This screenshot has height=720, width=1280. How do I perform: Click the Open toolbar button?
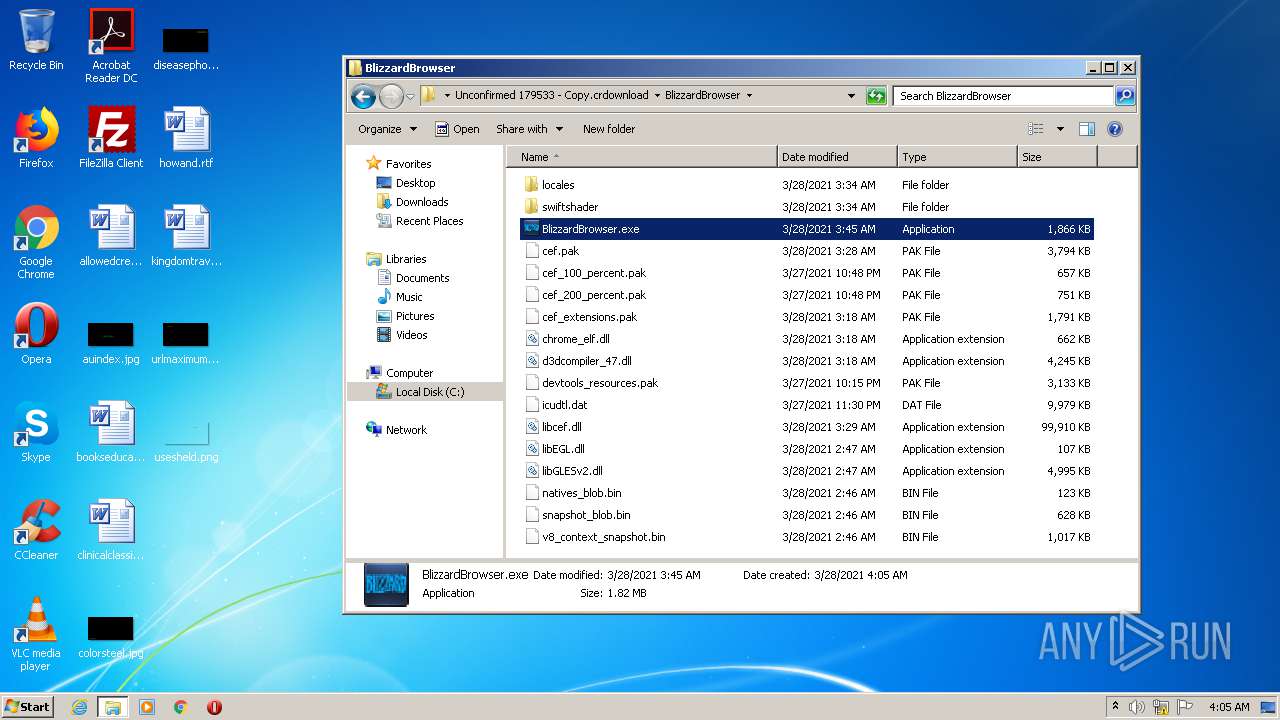pos(457,129)
